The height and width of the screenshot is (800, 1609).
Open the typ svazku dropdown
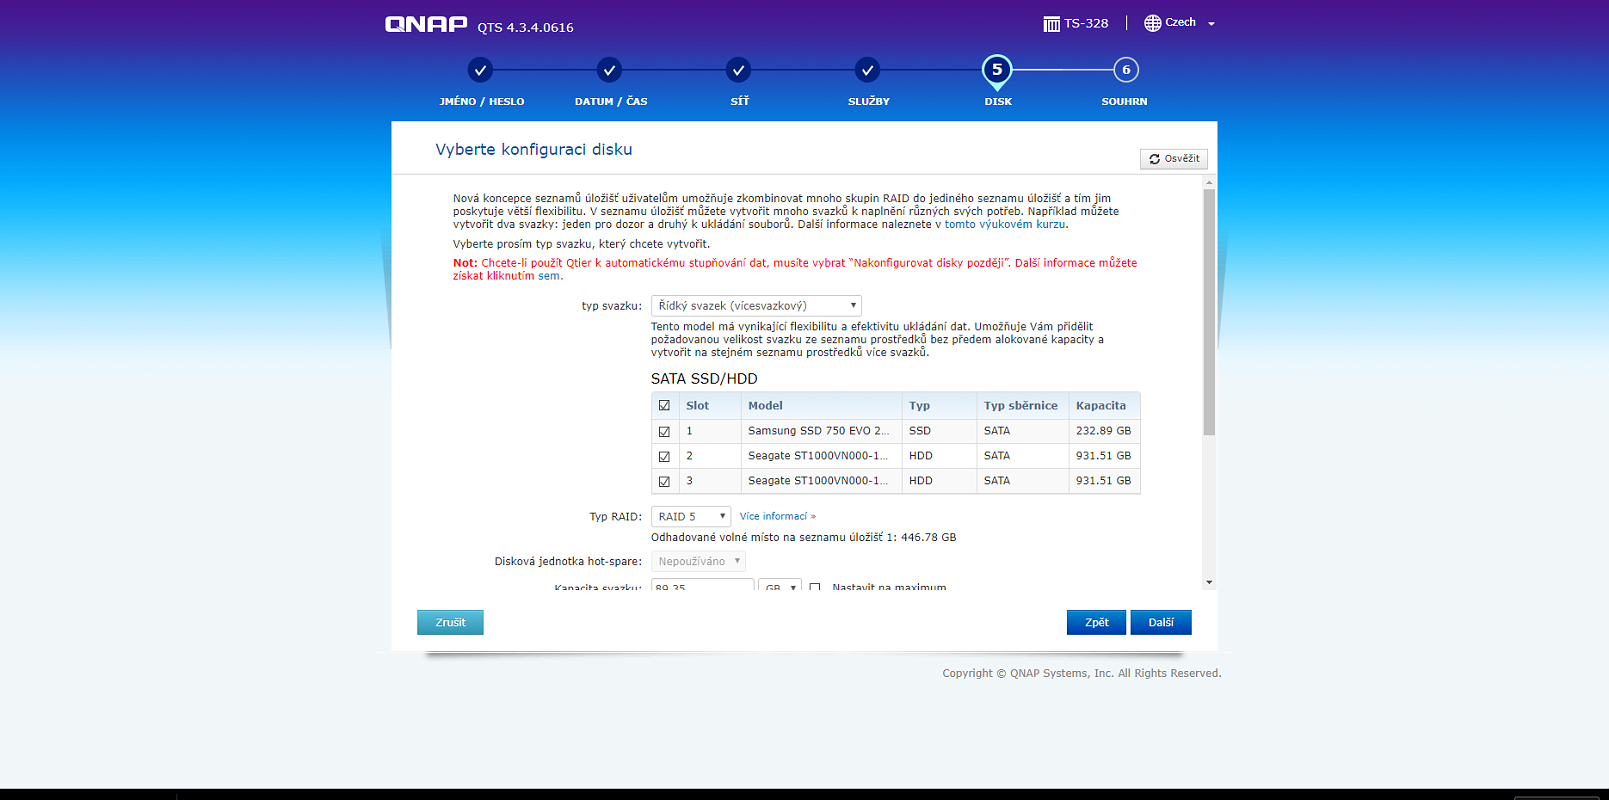pyautogui.click(x=756, y=306)
